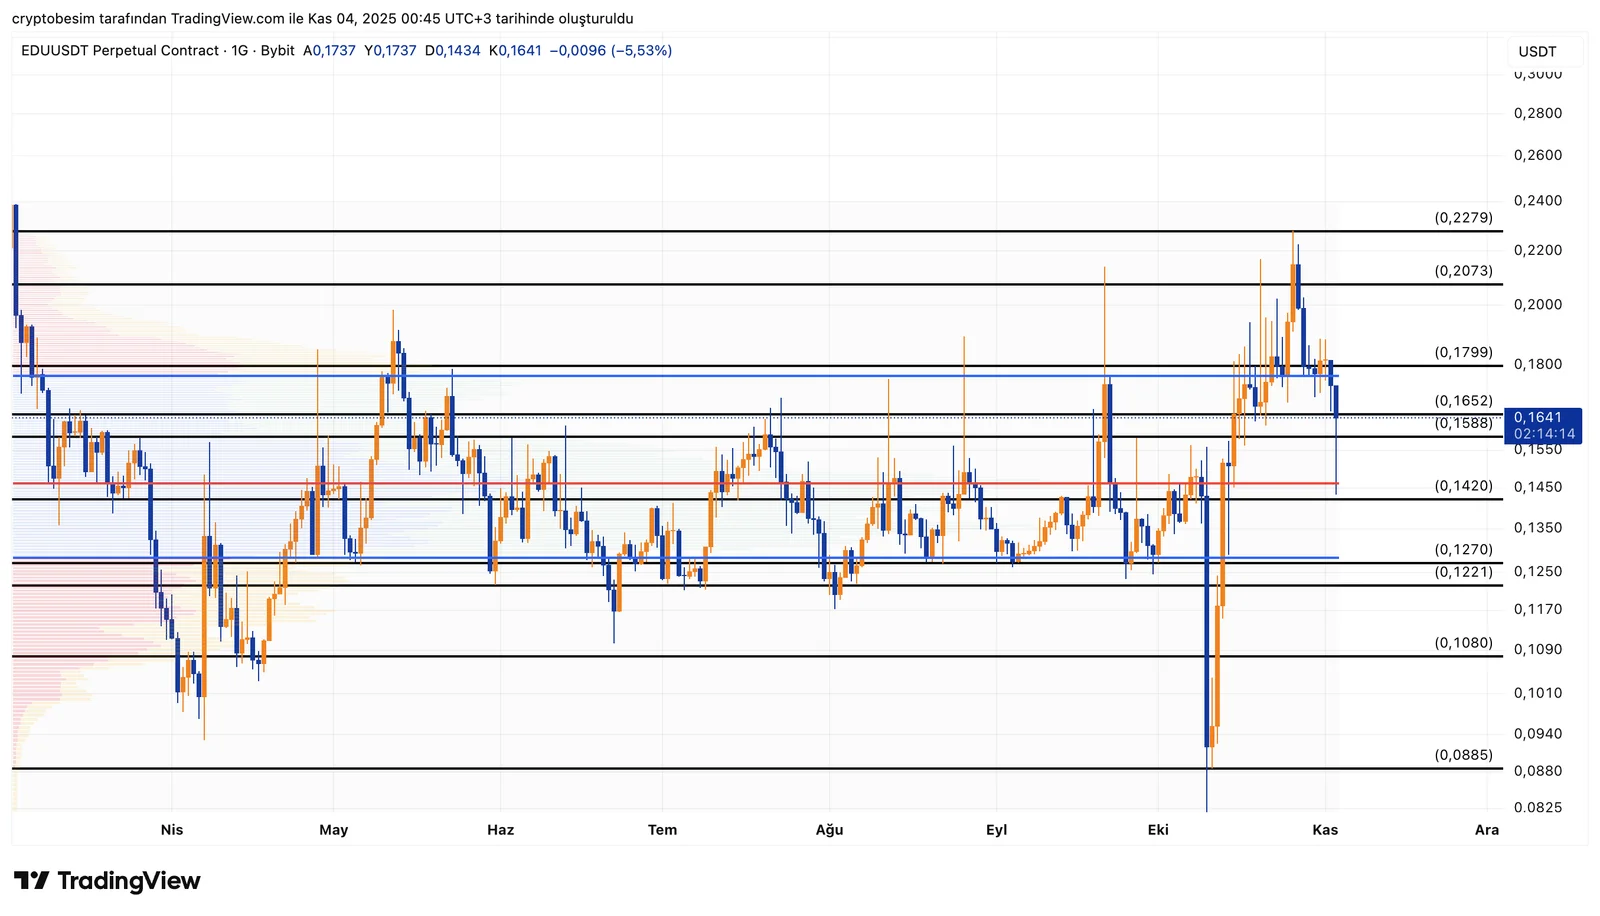Click the Nis month on time axis
Image resolution: width=1600 pixels, height=916 pixels.
[172, 830]
